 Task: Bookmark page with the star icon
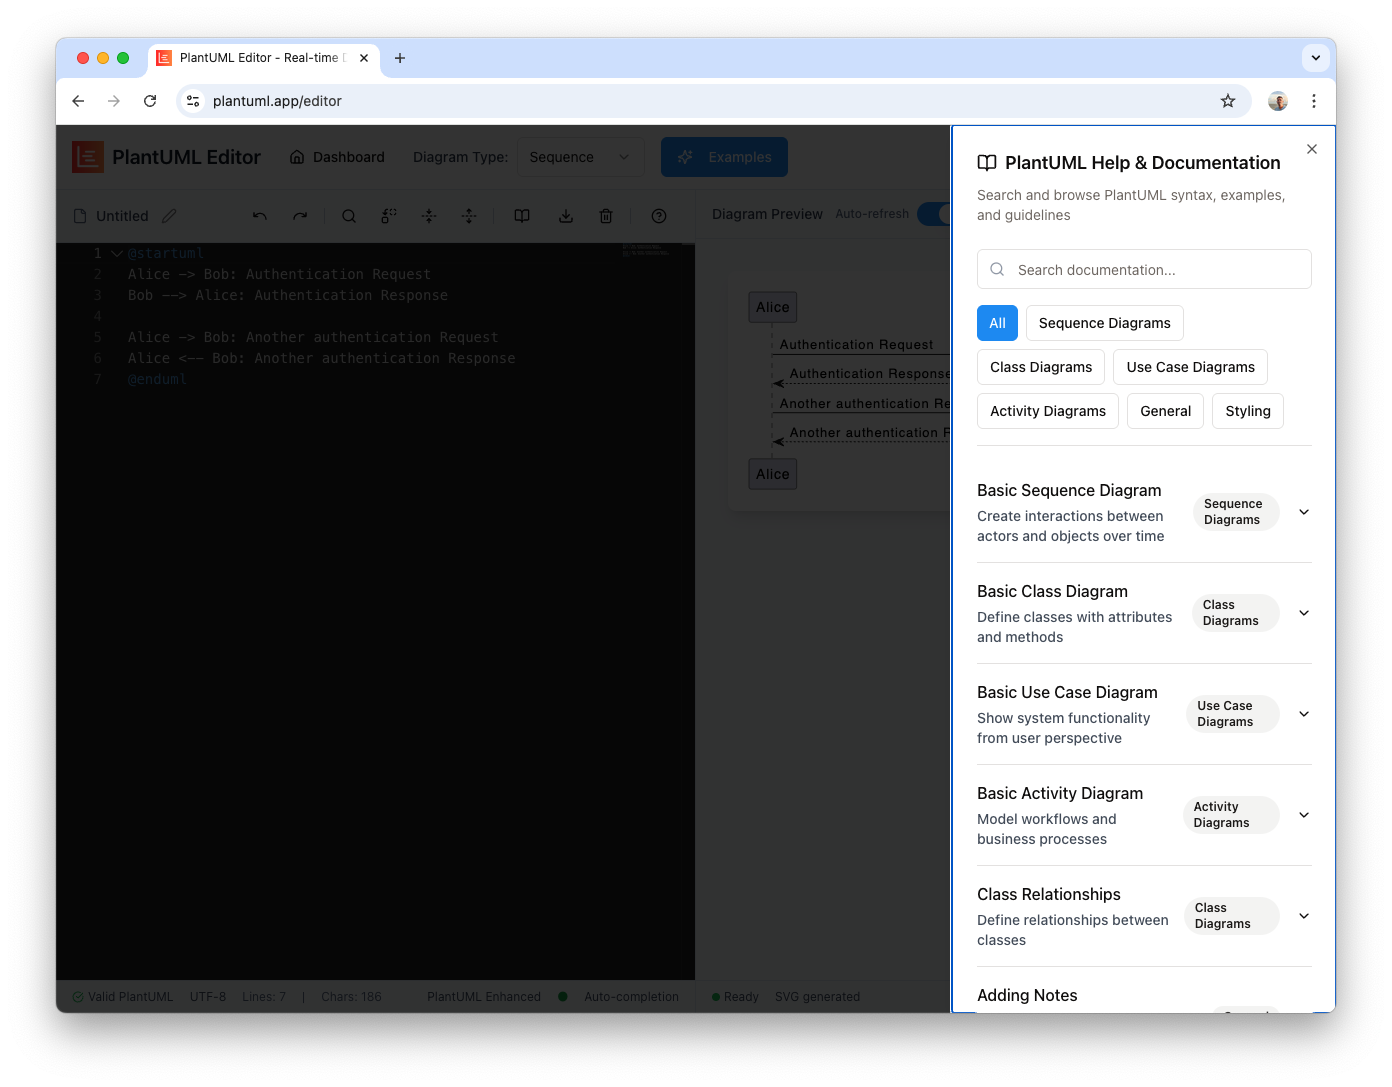(1228, 101)
